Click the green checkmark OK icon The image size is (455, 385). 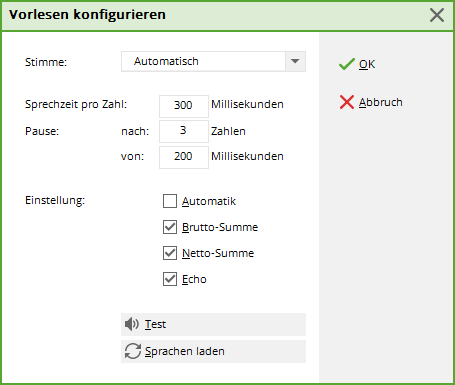coord(347,64)
